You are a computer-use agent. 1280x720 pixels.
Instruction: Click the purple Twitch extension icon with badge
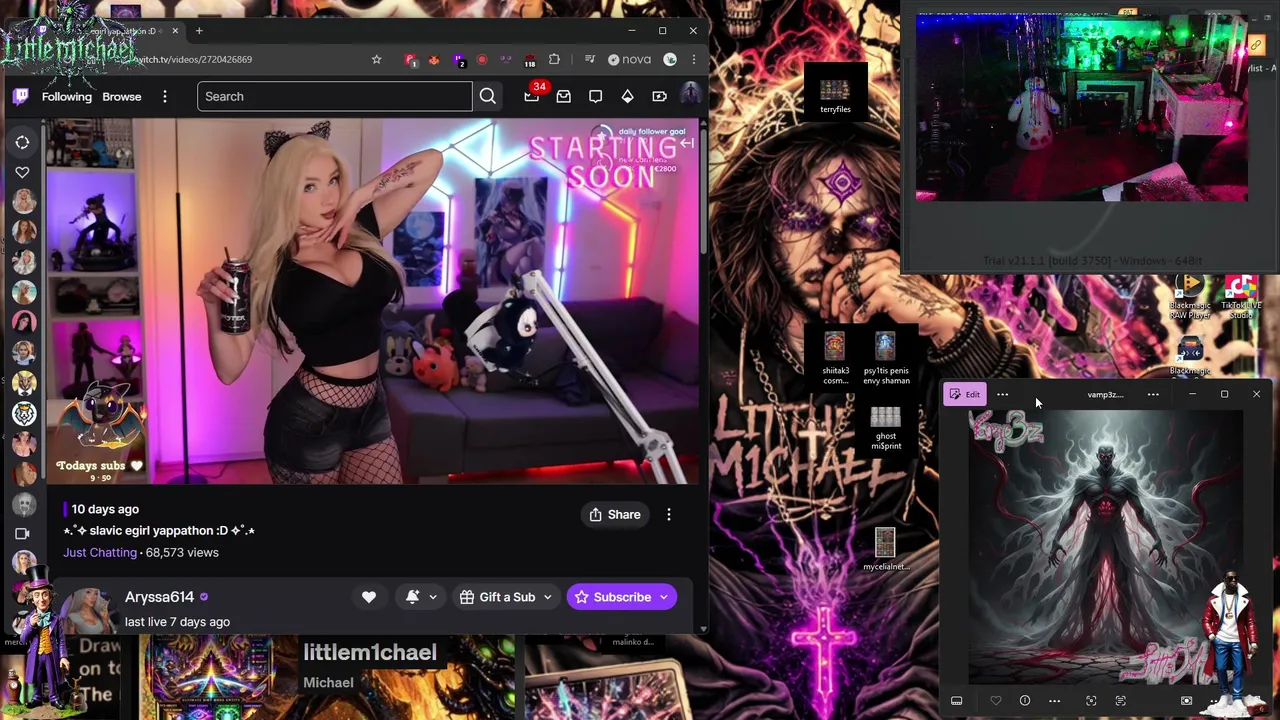tap(459, 60)
